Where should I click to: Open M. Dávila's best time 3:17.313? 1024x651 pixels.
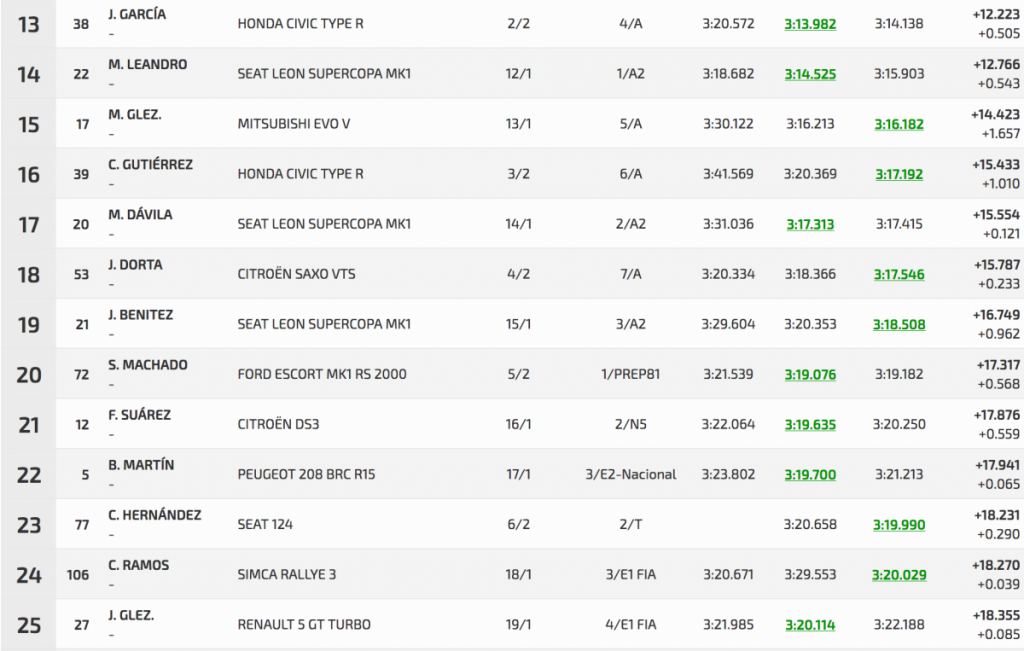click(x=809, y=224)
